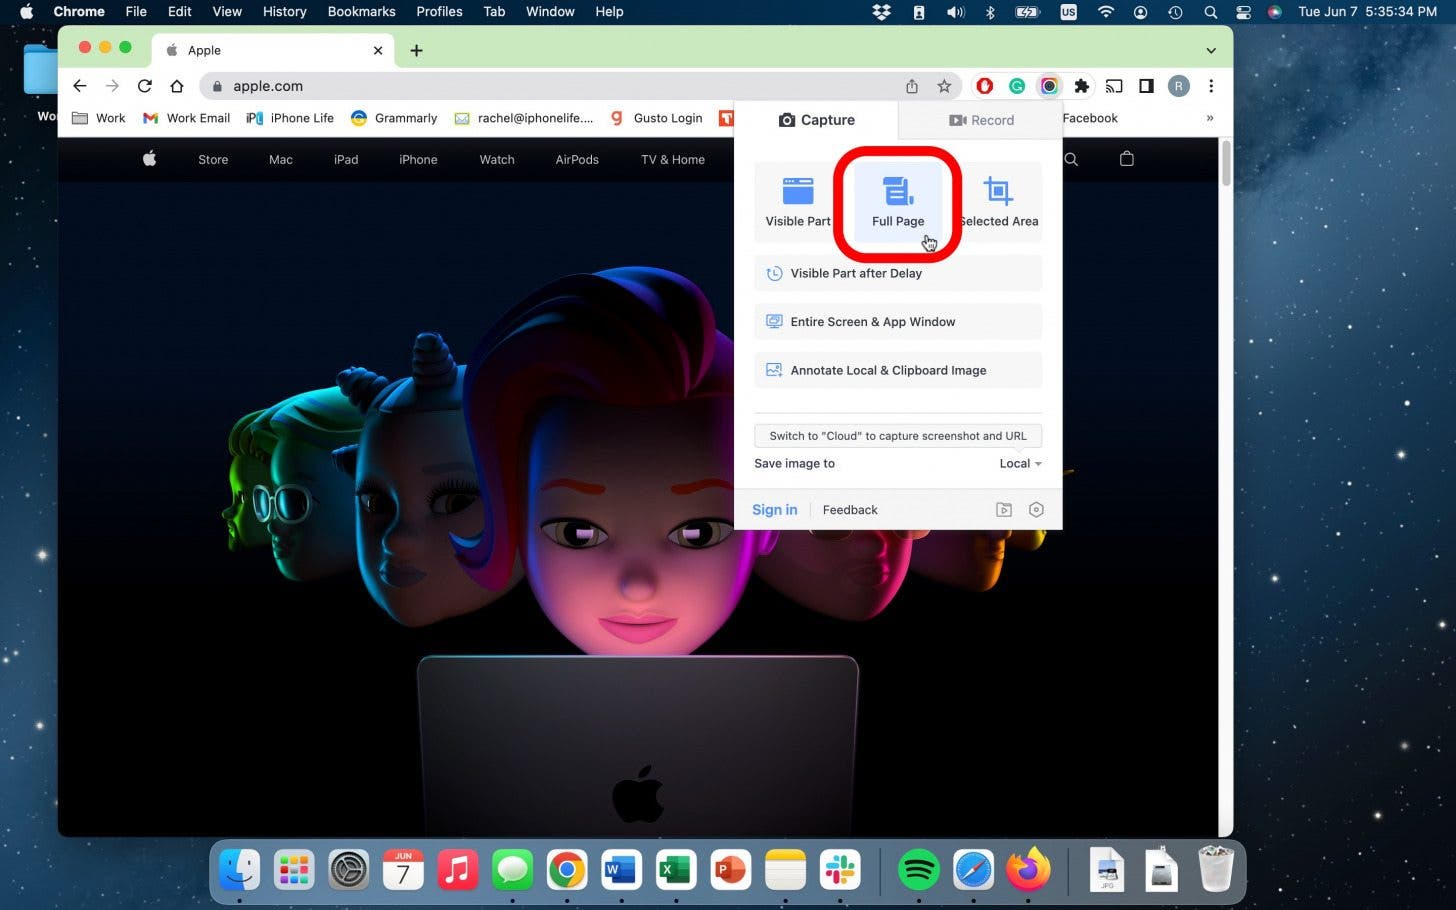Open the recorded videos library icon

tap(1003, 509)
